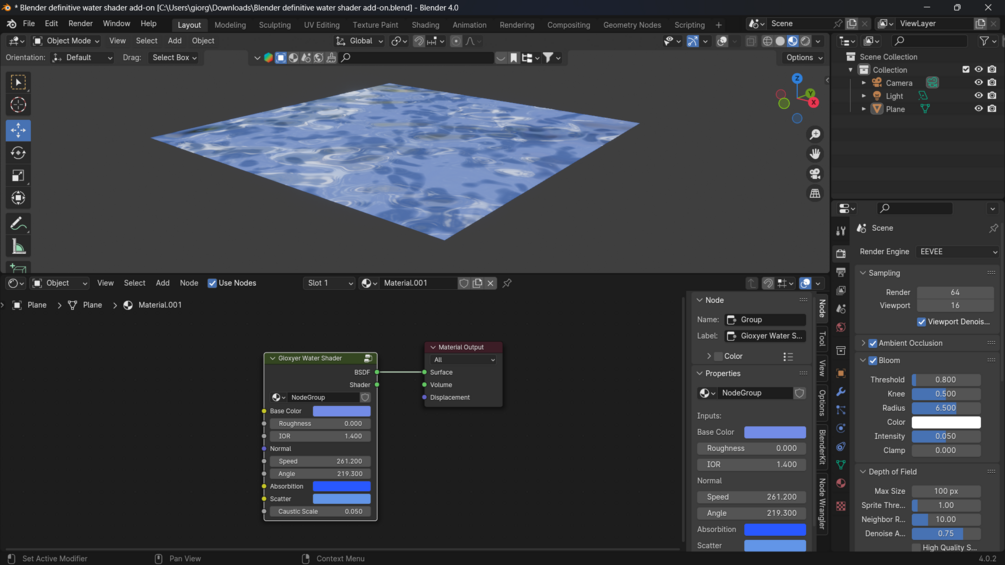Open the Texture properties checker icon
The width and height of the screenshot is (1005, 565).
(x=841, y=506)
